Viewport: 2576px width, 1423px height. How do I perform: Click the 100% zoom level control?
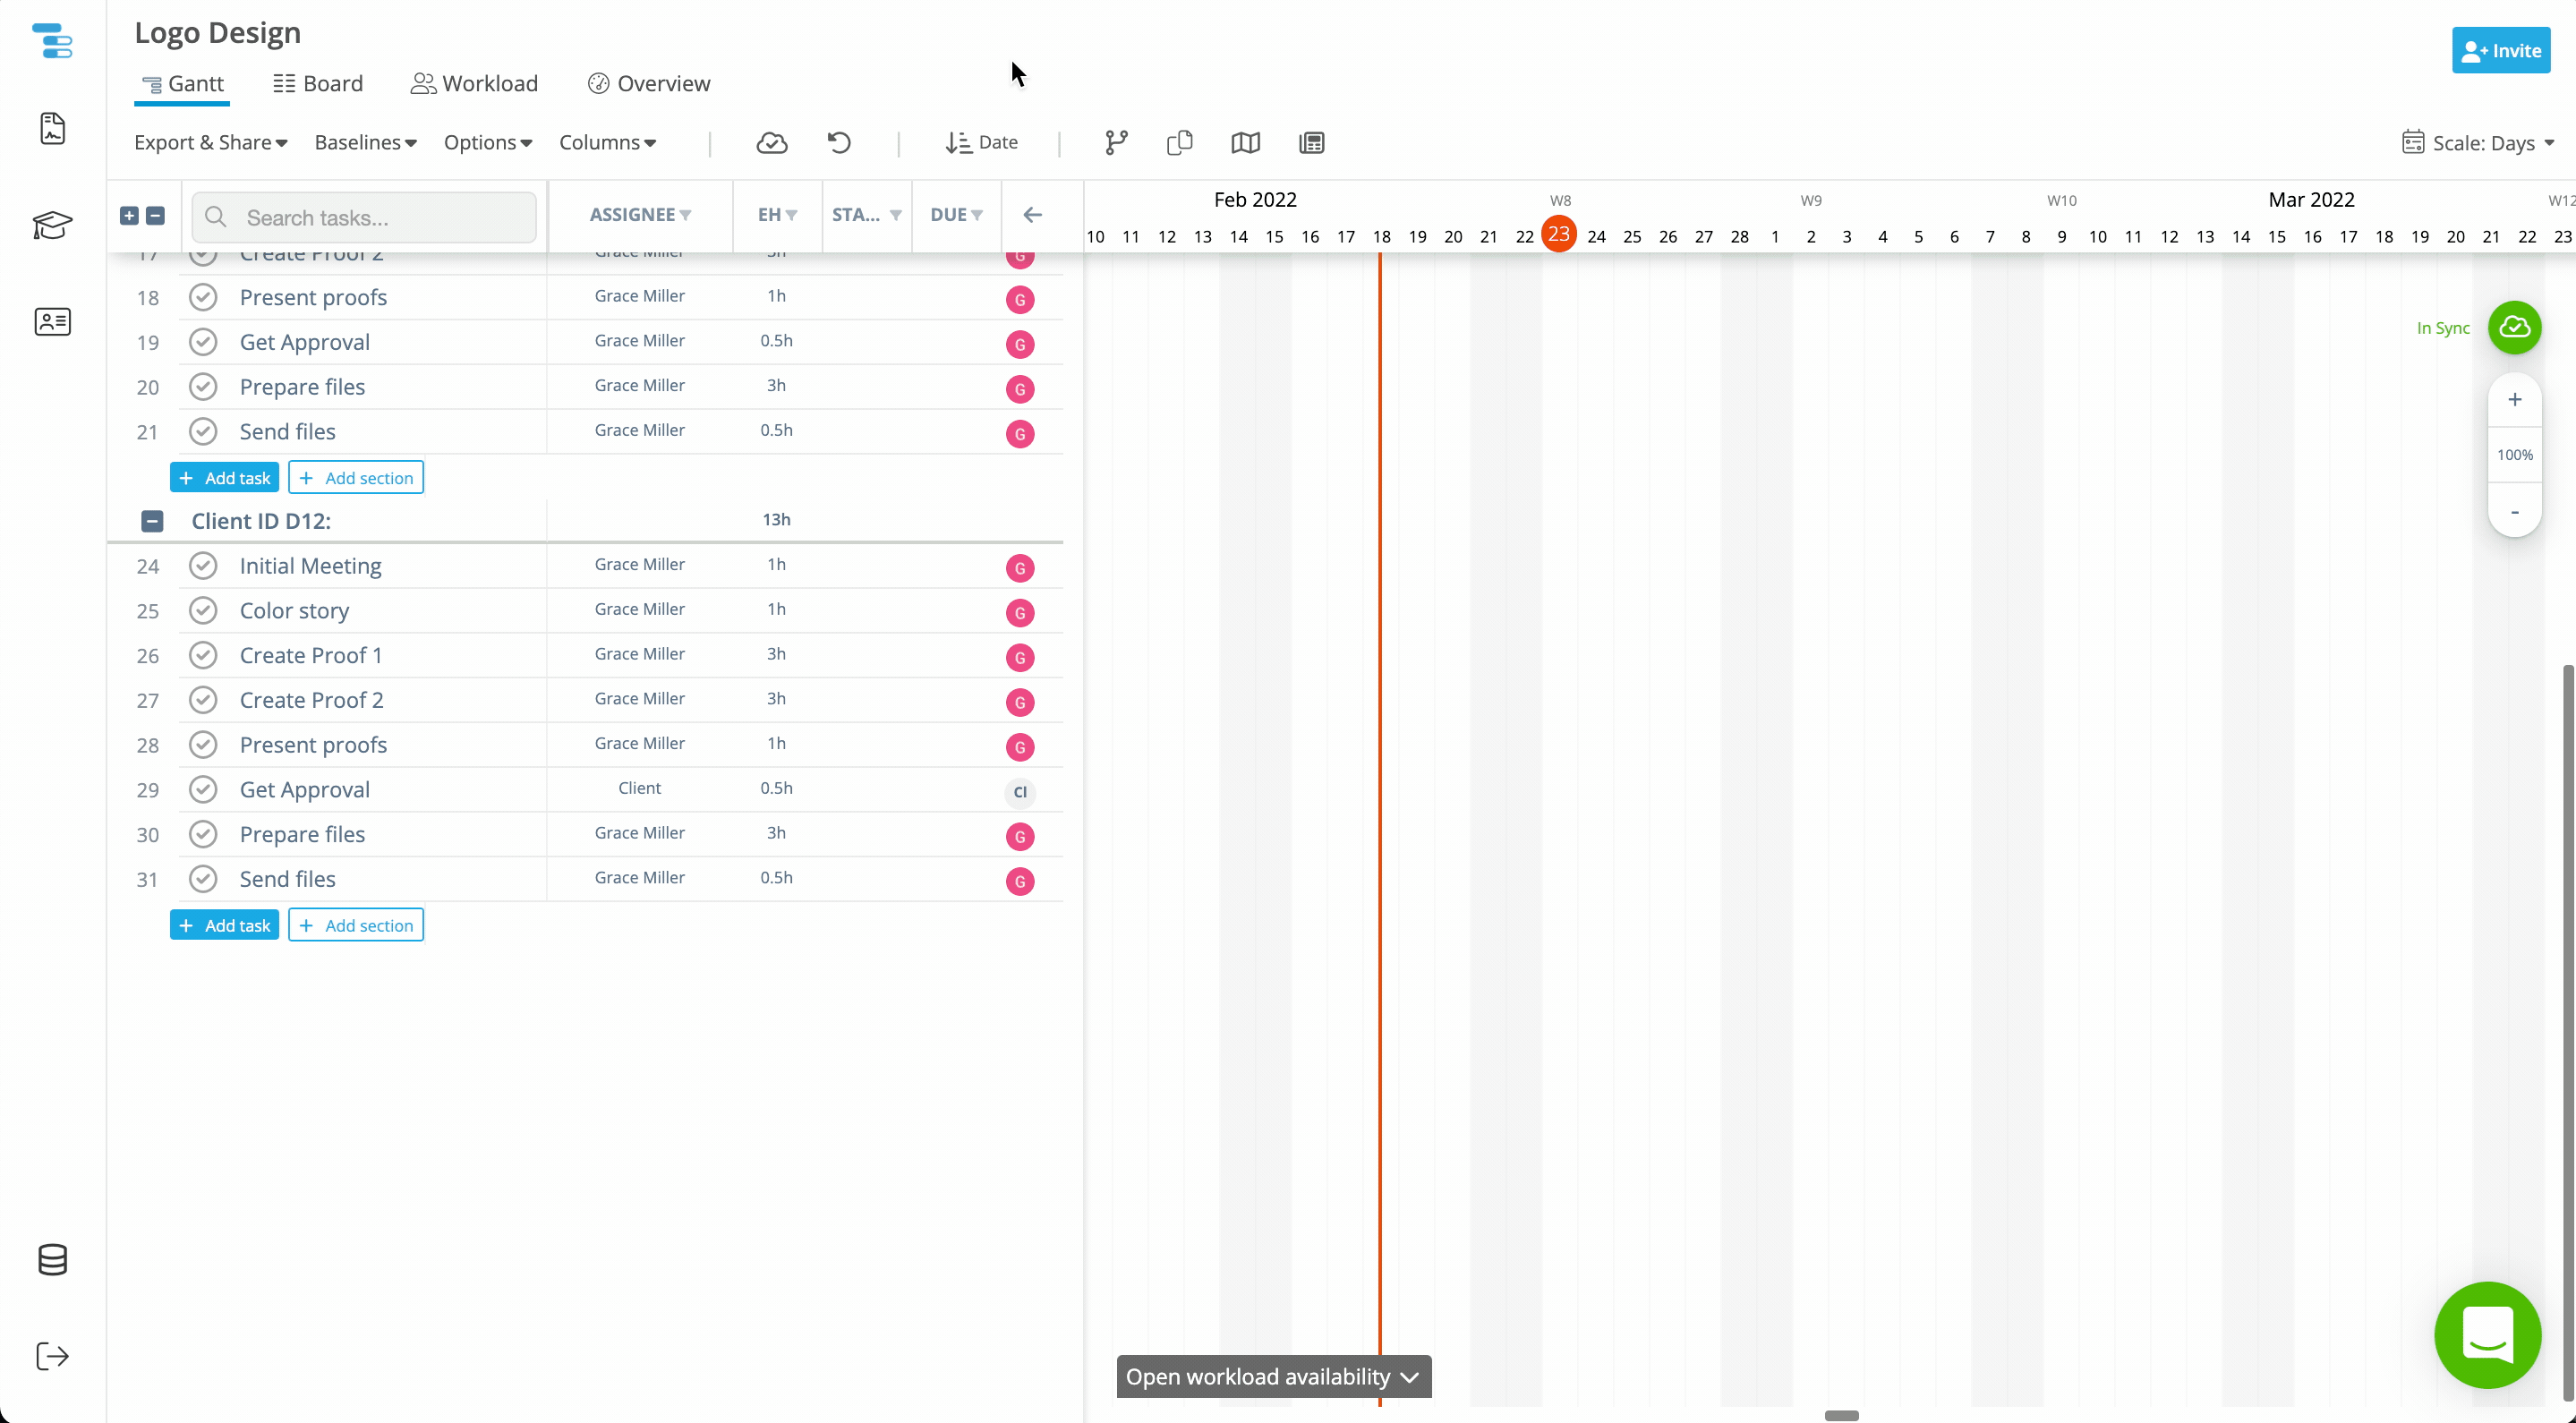tap(2515, 455)
